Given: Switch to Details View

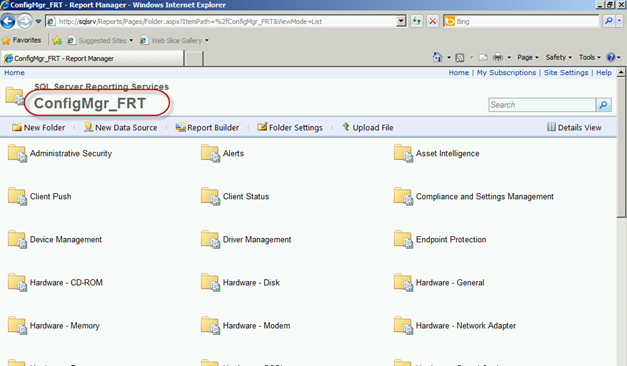Looking at the screenshot, I should [574, 128].
